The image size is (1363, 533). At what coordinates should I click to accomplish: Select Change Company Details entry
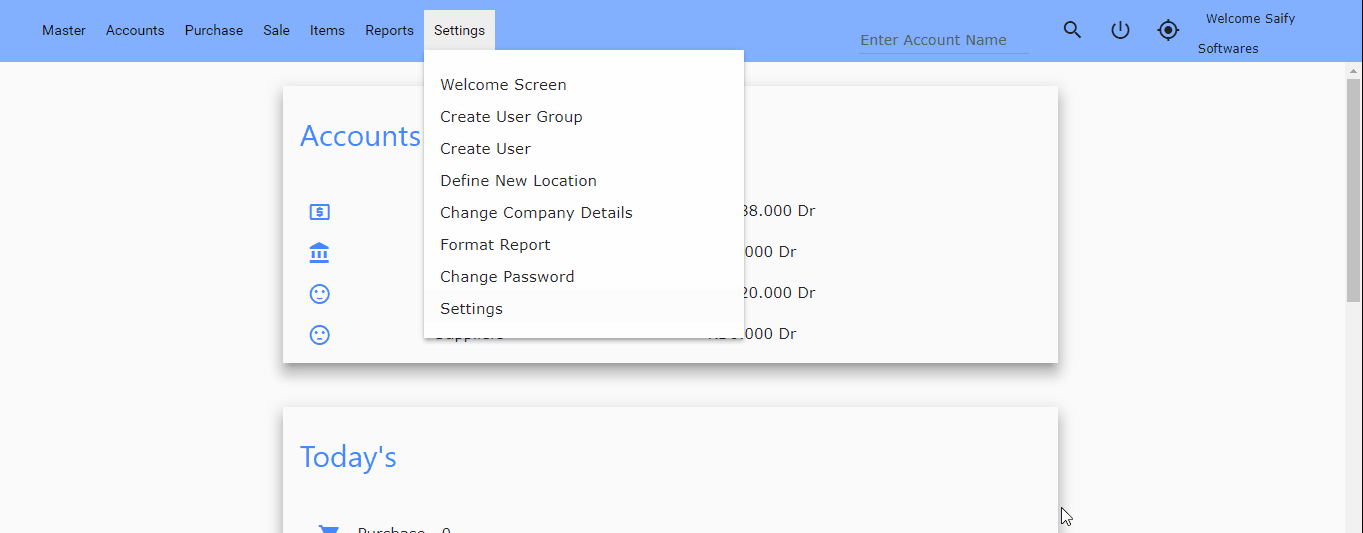click(536, 213)
